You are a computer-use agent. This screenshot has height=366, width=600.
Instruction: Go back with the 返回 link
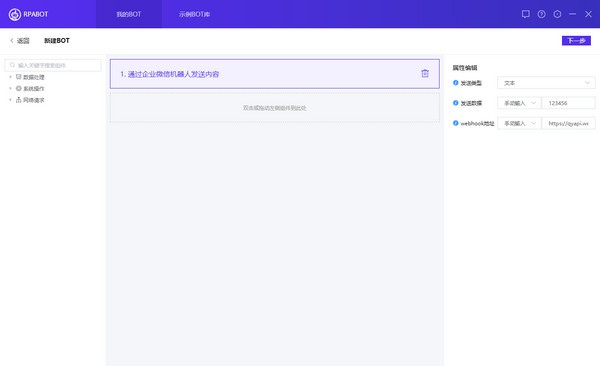pyautogui.click(x=20, y=41)
